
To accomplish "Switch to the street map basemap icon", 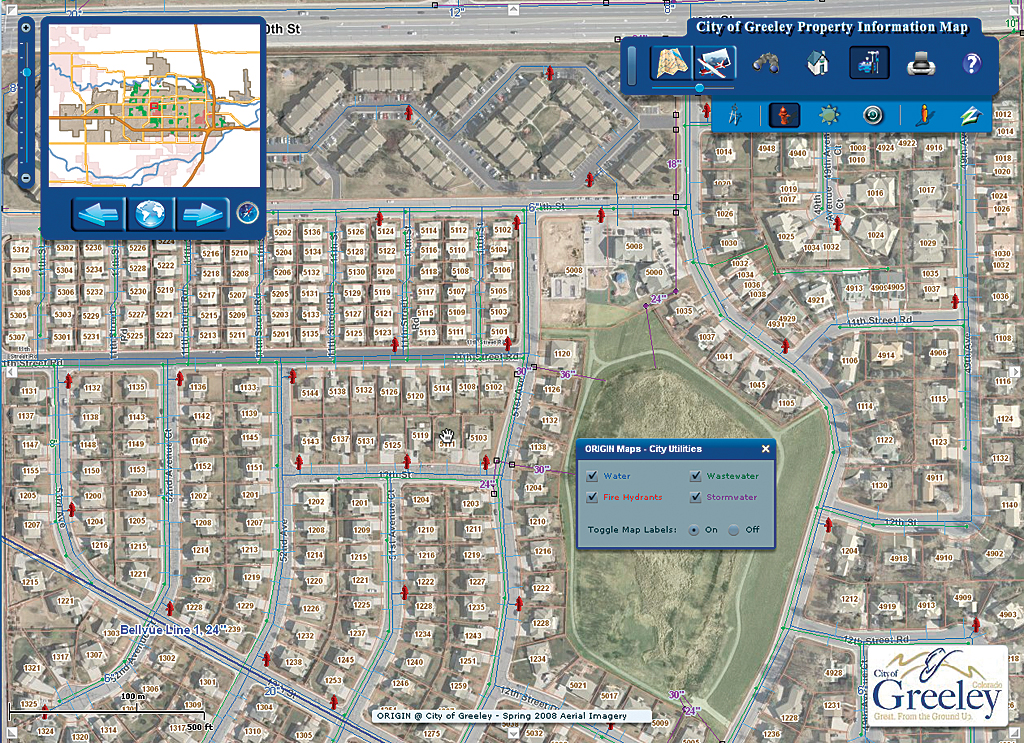I will coord(672,63).
